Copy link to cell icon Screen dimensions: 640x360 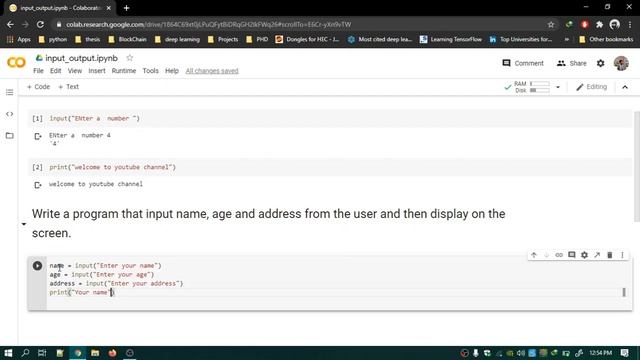pyautogui.click(x=559, y=255)
